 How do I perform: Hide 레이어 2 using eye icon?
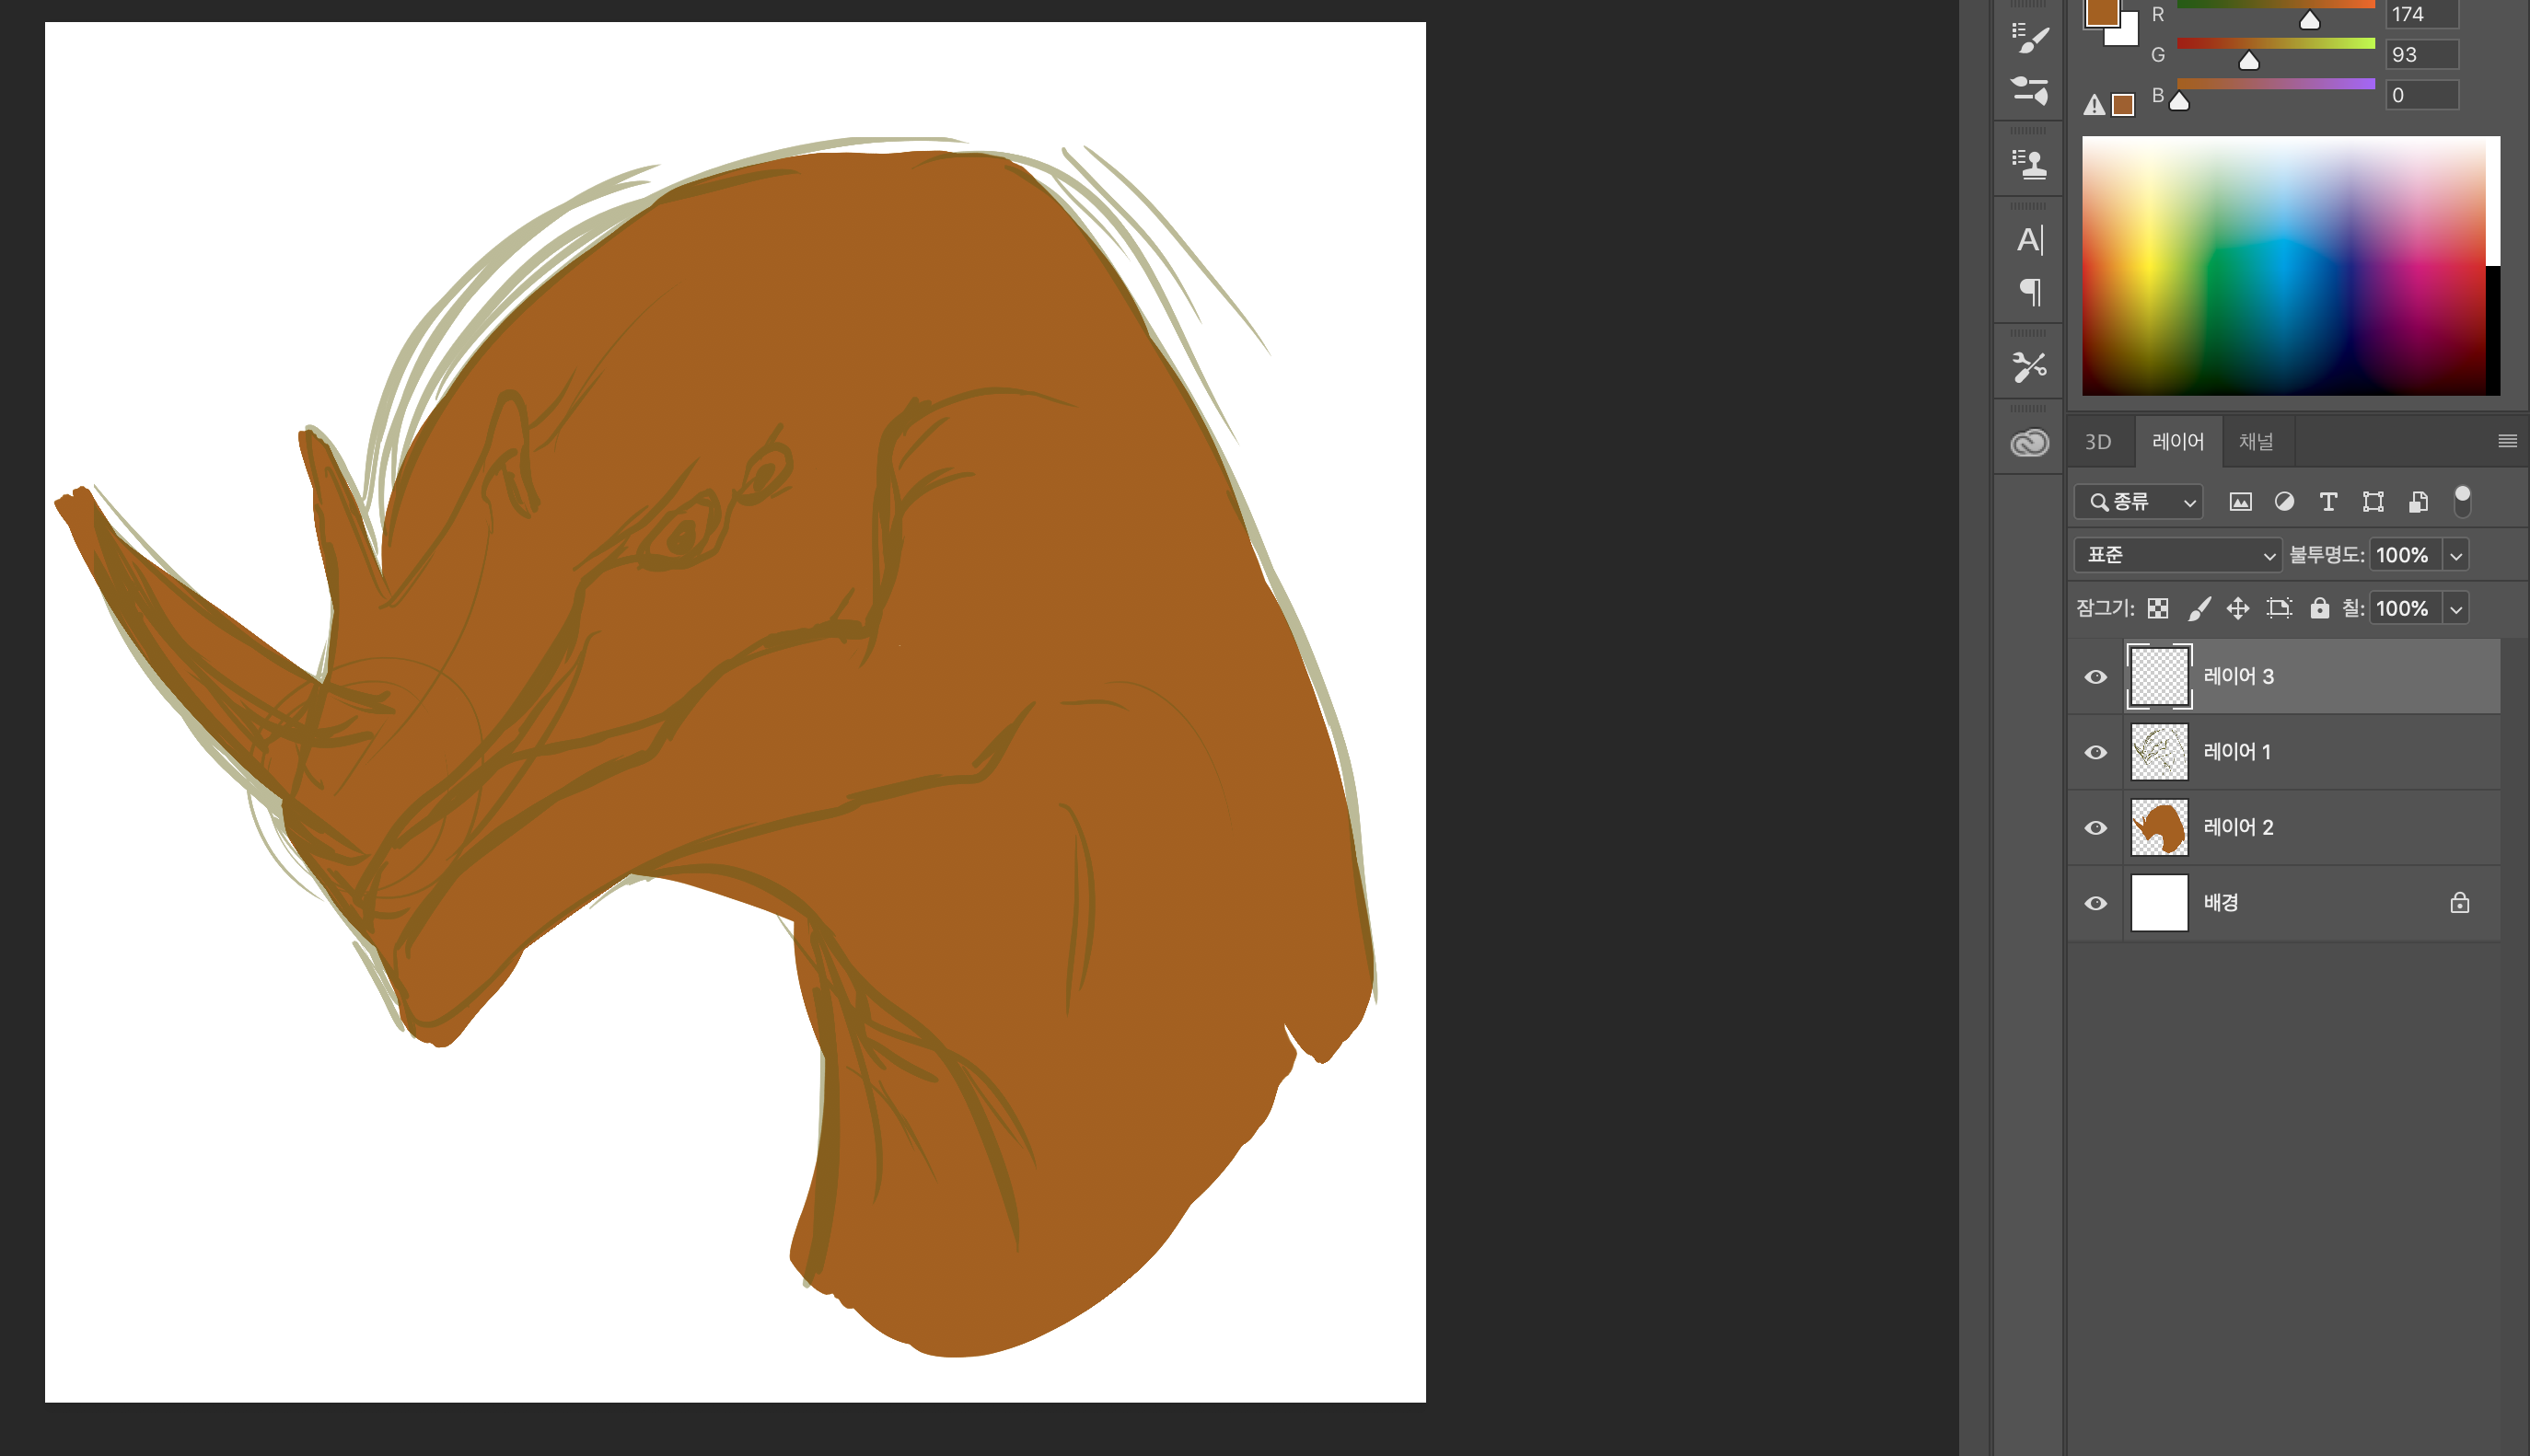[2096, 828]
